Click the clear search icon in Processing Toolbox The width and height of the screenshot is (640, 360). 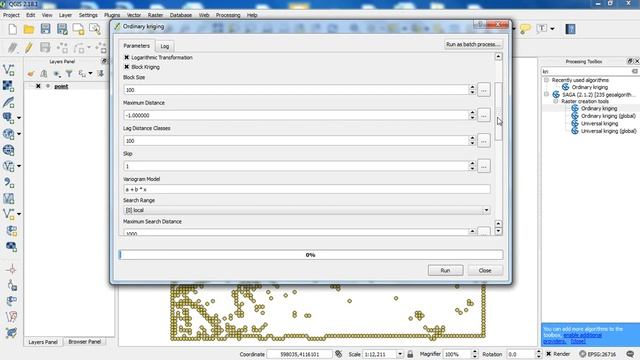pos(634,71)
